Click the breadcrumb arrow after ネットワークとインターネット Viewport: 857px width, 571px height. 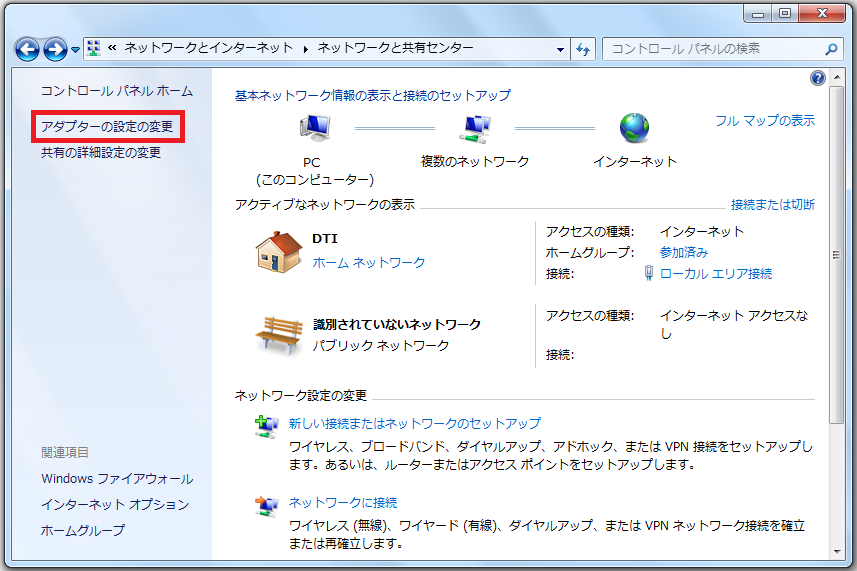306,49
